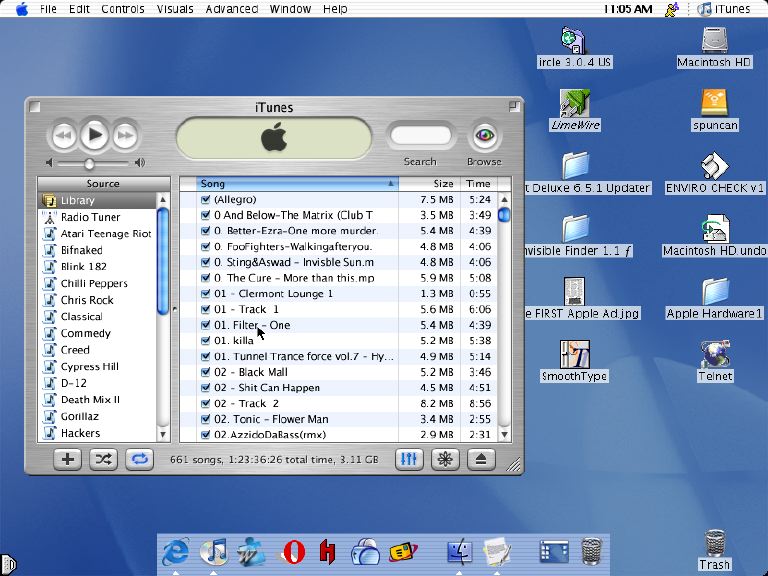Screen dimensions: 768x576
Task: Skip to previous track with rewind button
Action: [x=64, y=136]
